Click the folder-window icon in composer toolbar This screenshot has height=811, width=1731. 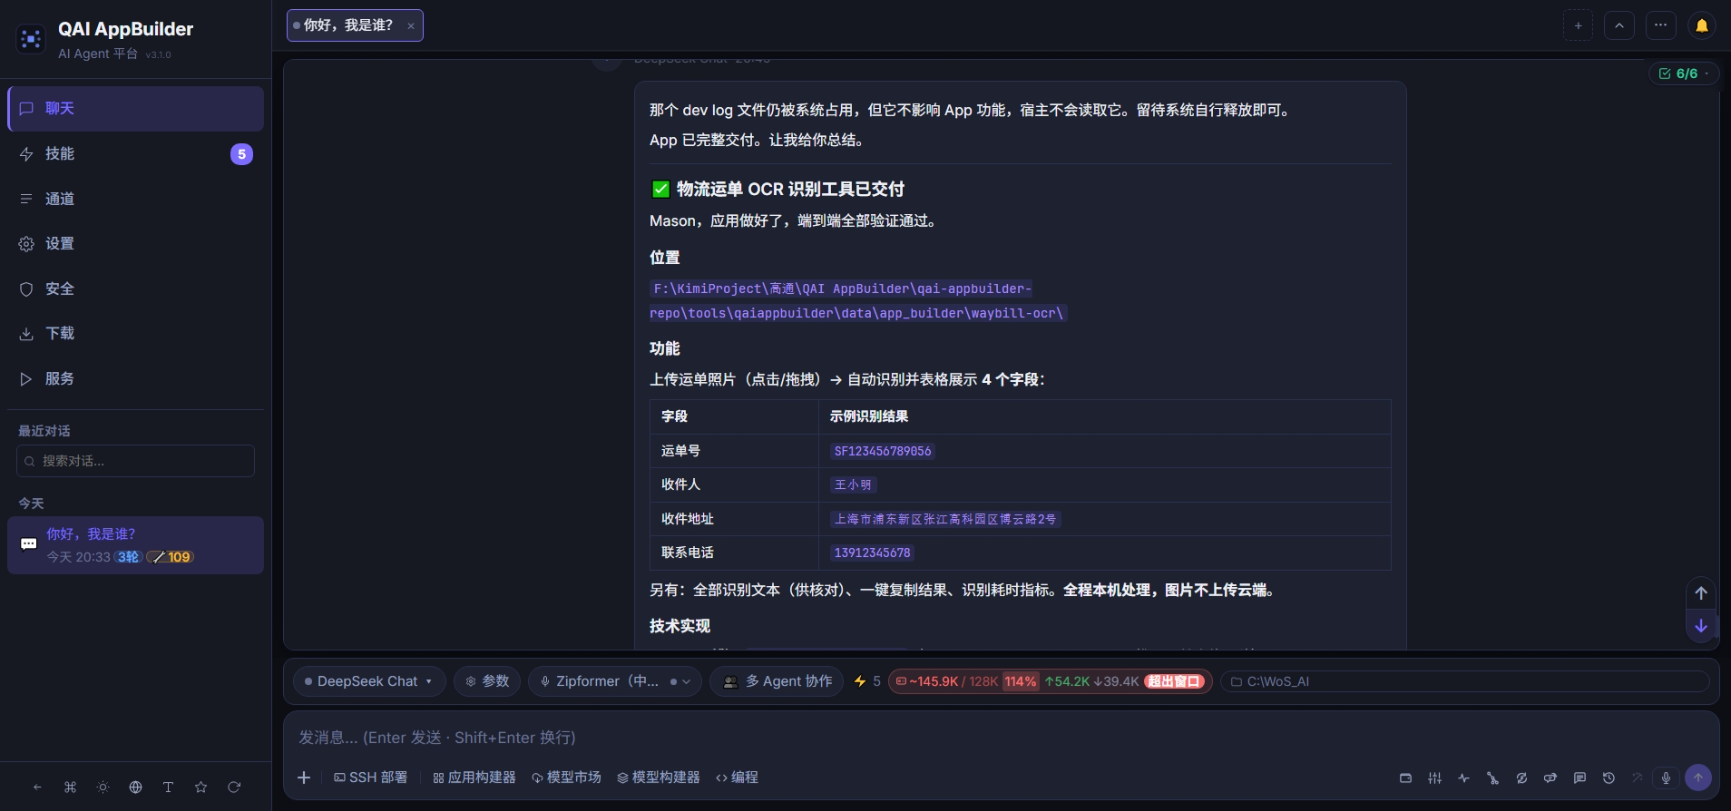[x=1406, y=777]
